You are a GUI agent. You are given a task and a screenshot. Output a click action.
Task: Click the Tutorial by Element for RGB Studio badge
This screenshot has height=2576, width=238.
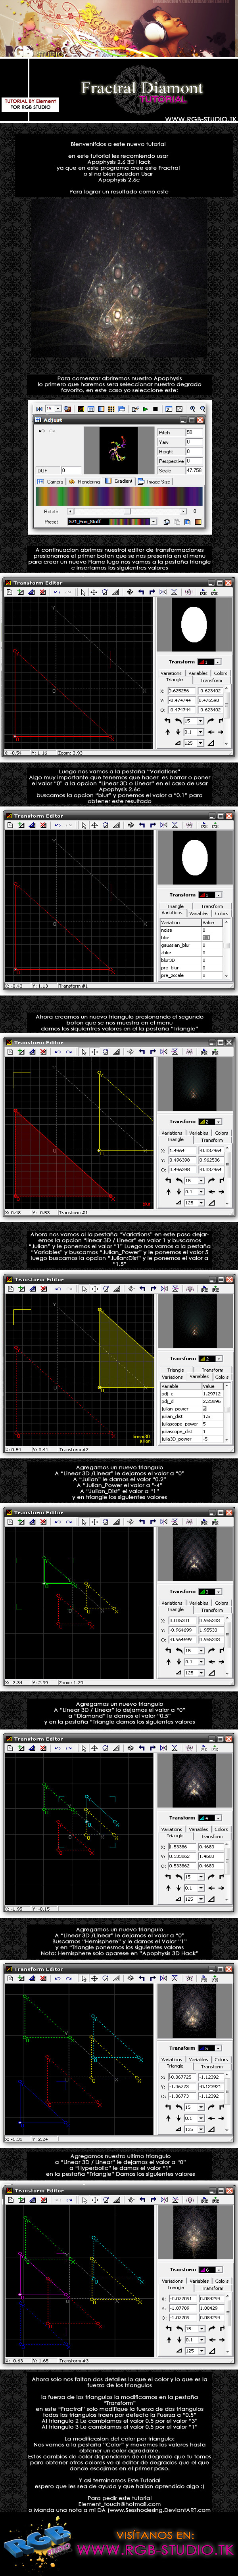point(30,104)
